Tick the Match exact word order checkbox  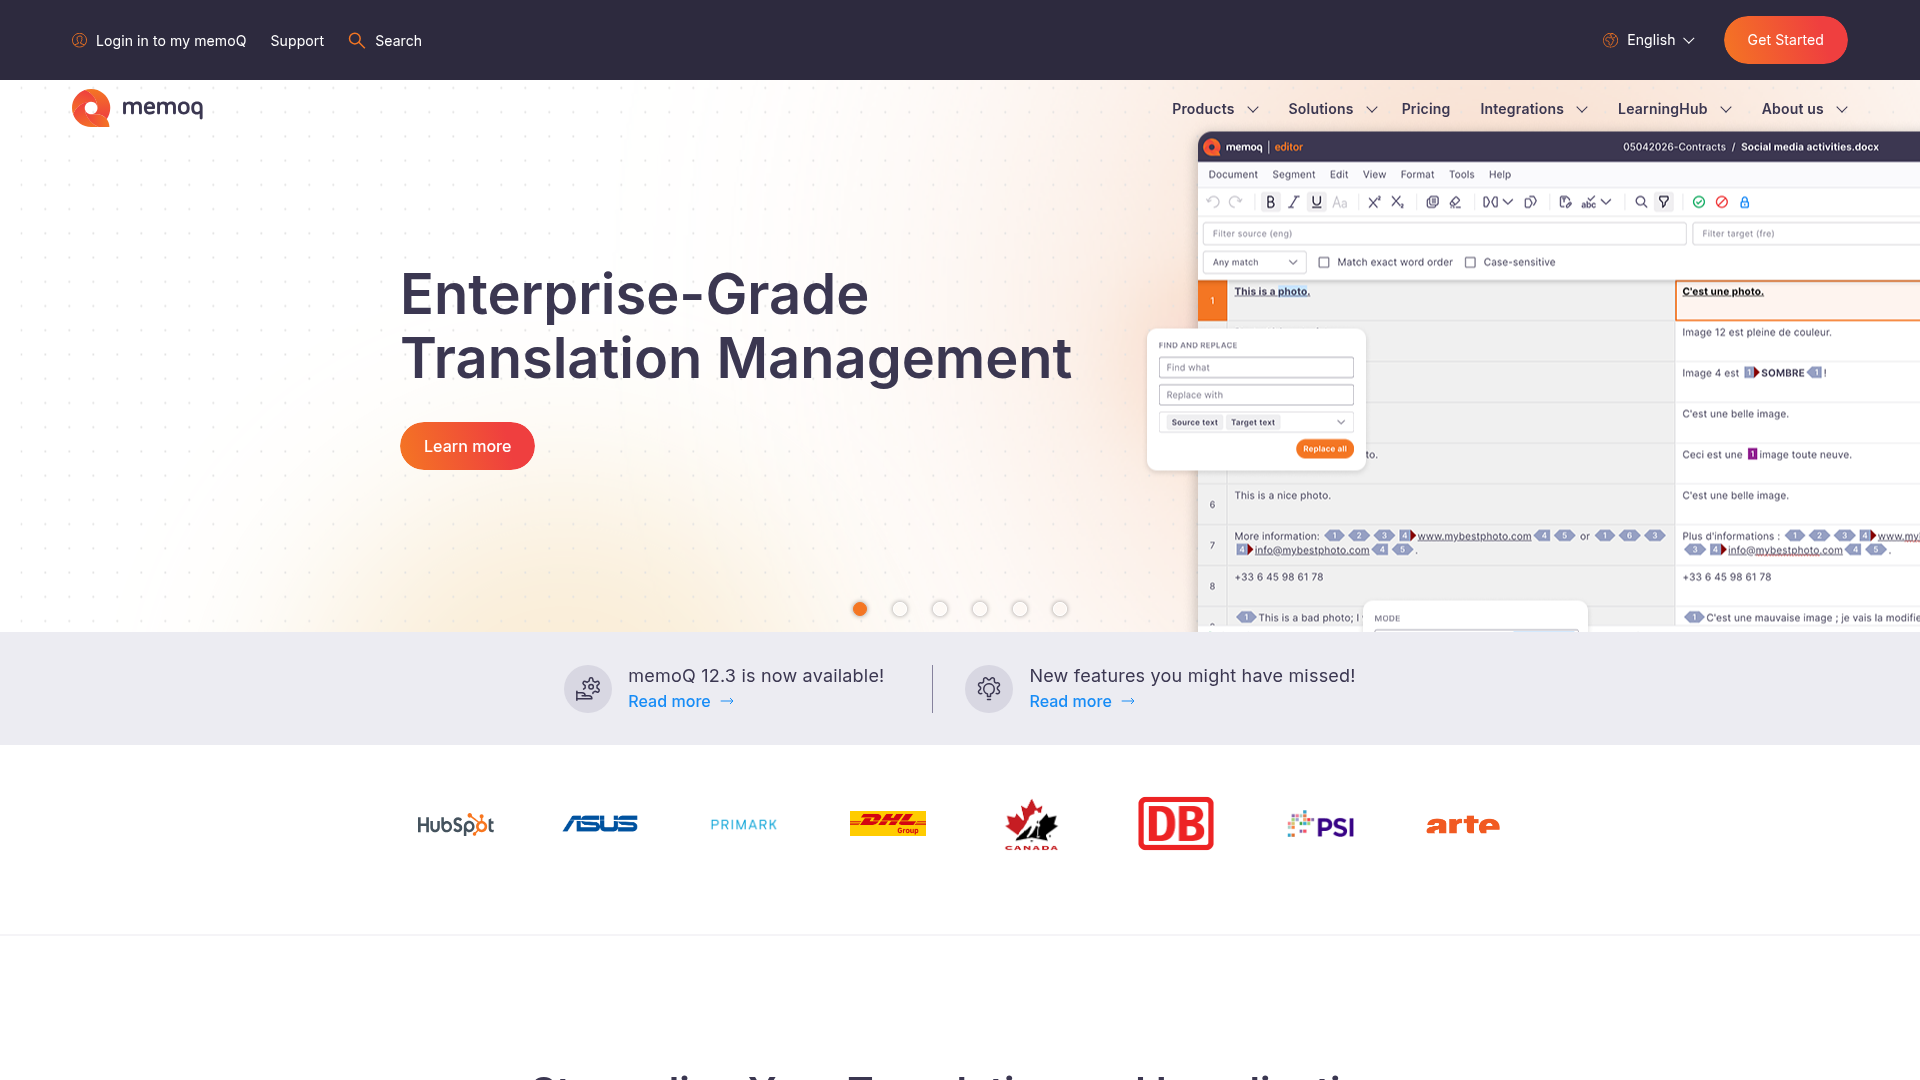1324,262
